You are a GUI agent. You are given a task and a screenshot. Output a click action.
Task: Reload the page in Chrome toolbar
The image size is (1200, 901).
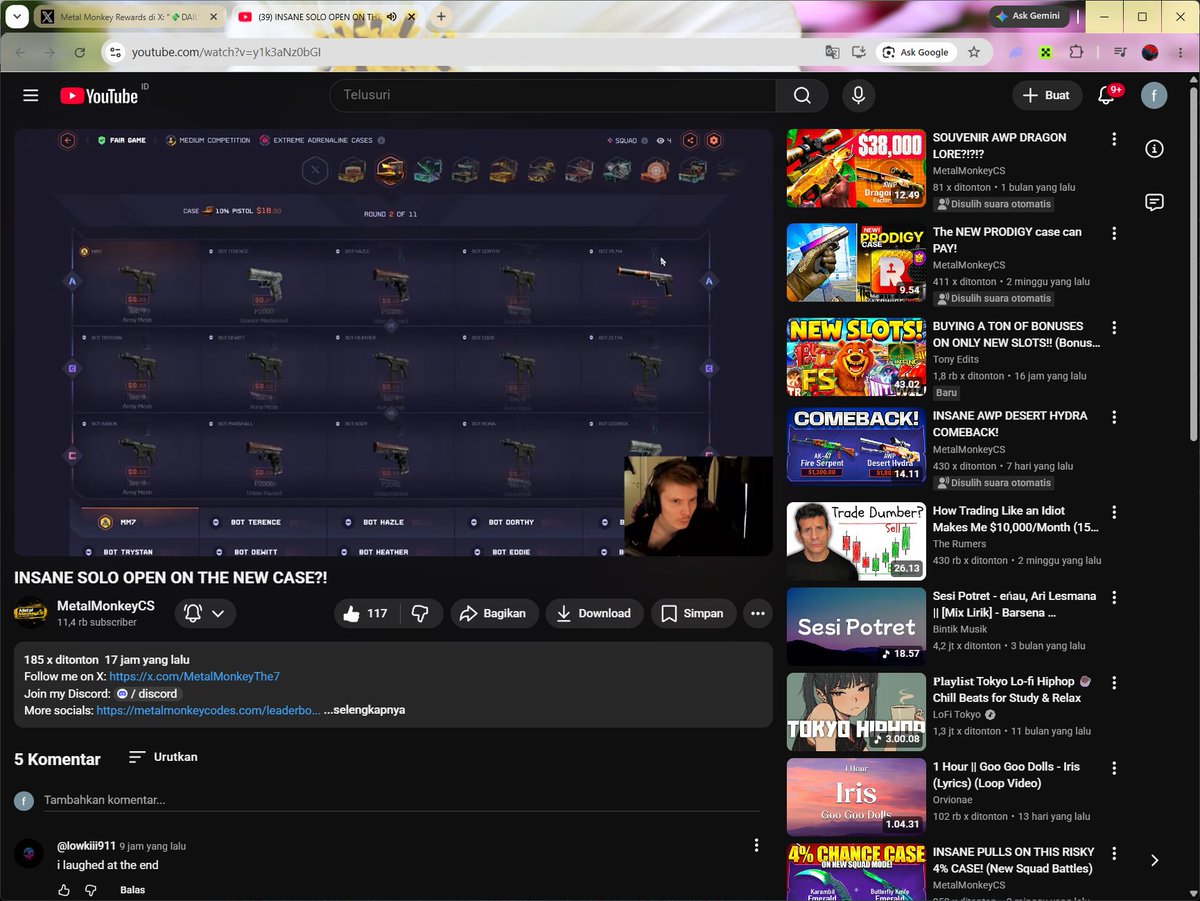pyautogui.click(x=80, y=52)
